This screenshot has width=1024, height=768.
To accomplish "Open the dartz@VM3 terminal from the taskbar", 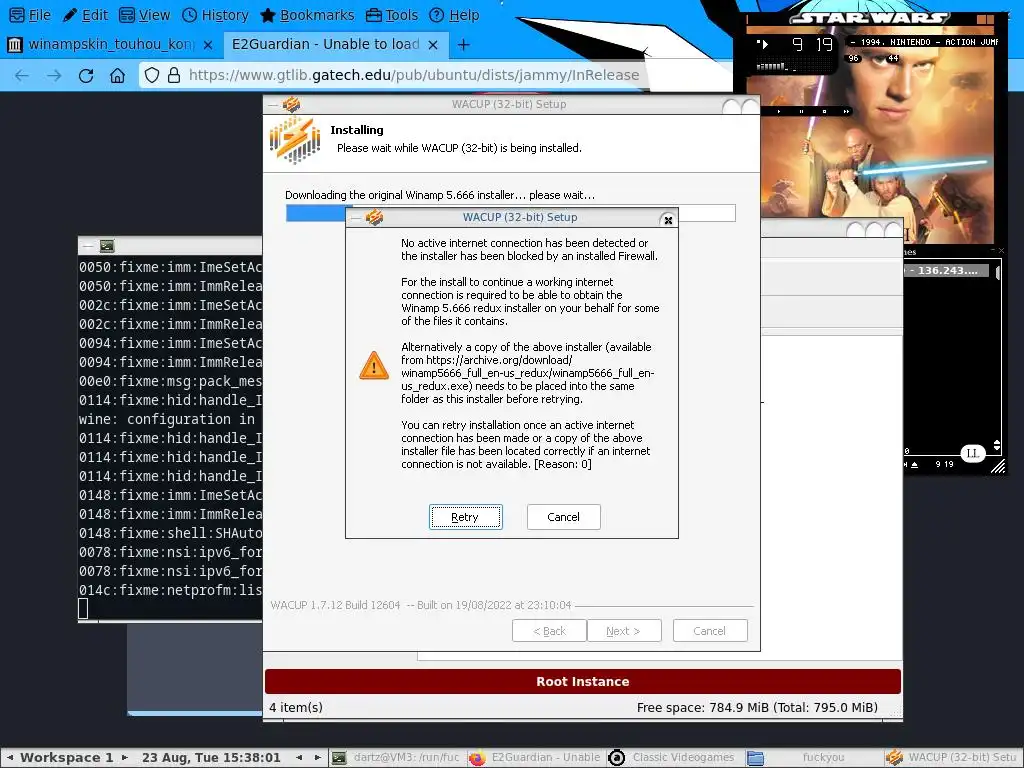I will (396, 758).
